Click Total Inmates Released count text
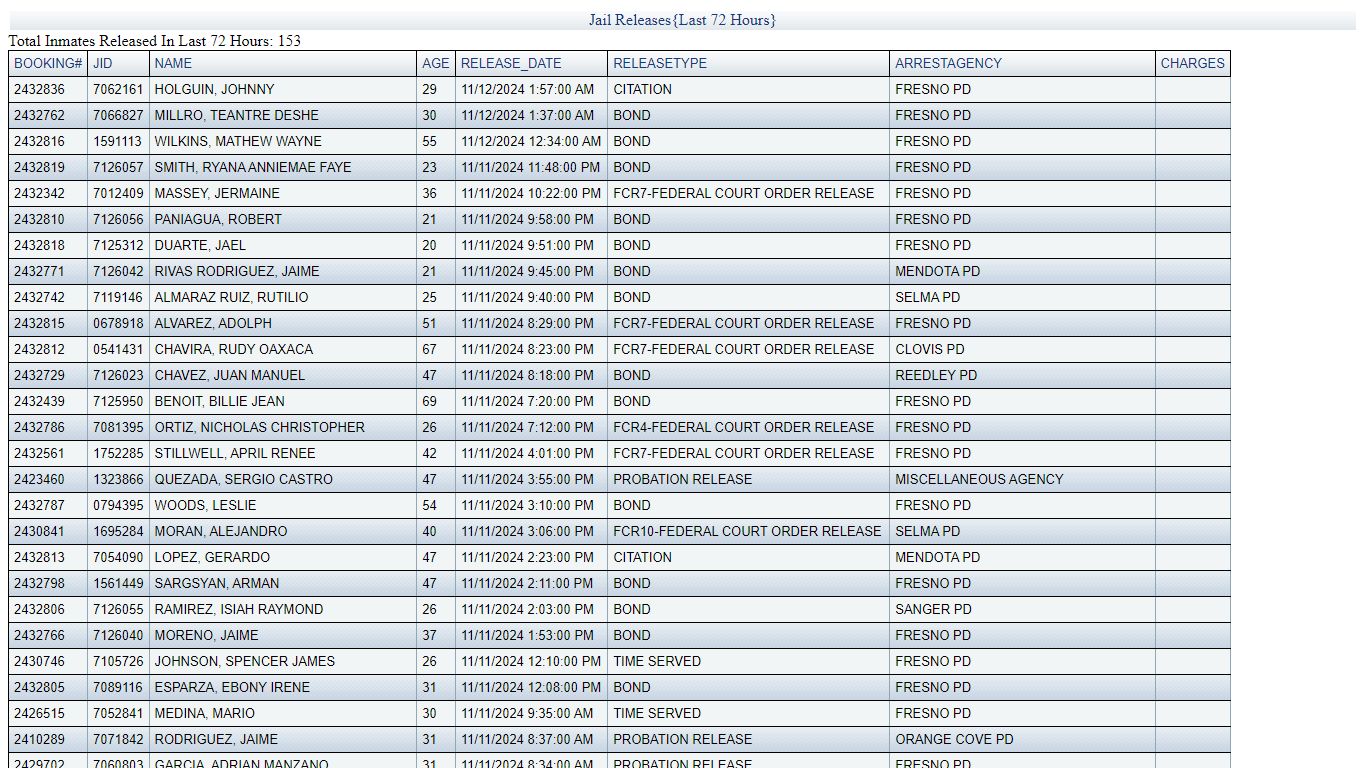1366x768 pixels. (x=155, y=41)
